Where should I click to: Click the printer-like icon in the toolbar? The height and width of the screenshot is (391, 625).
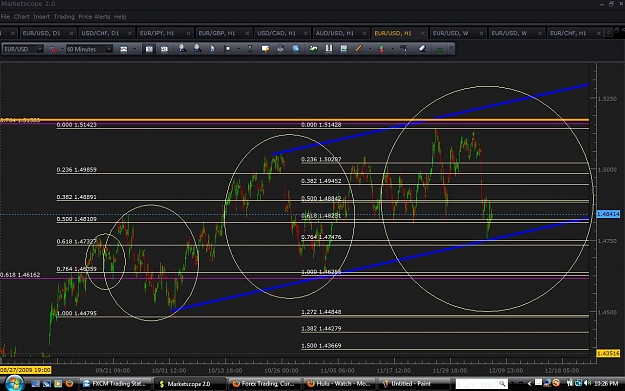pos(280,49)
